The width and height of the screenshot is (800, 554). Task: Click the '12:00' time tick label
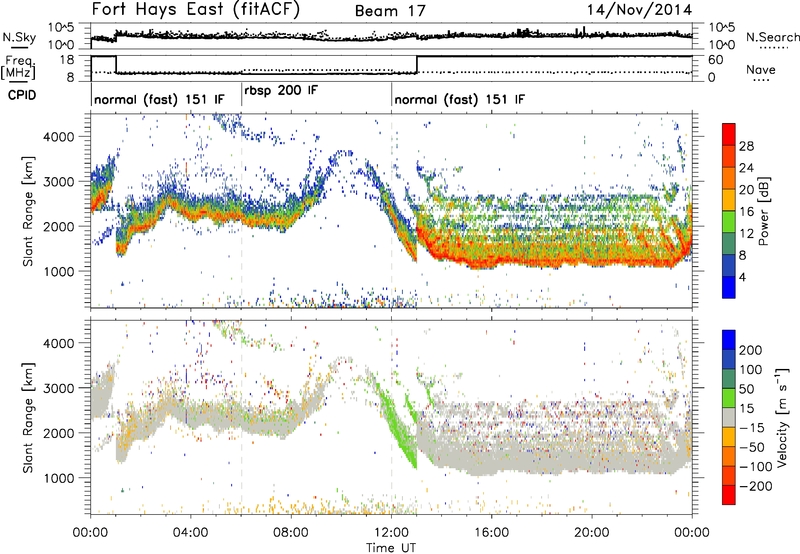[x=391, y=533]
